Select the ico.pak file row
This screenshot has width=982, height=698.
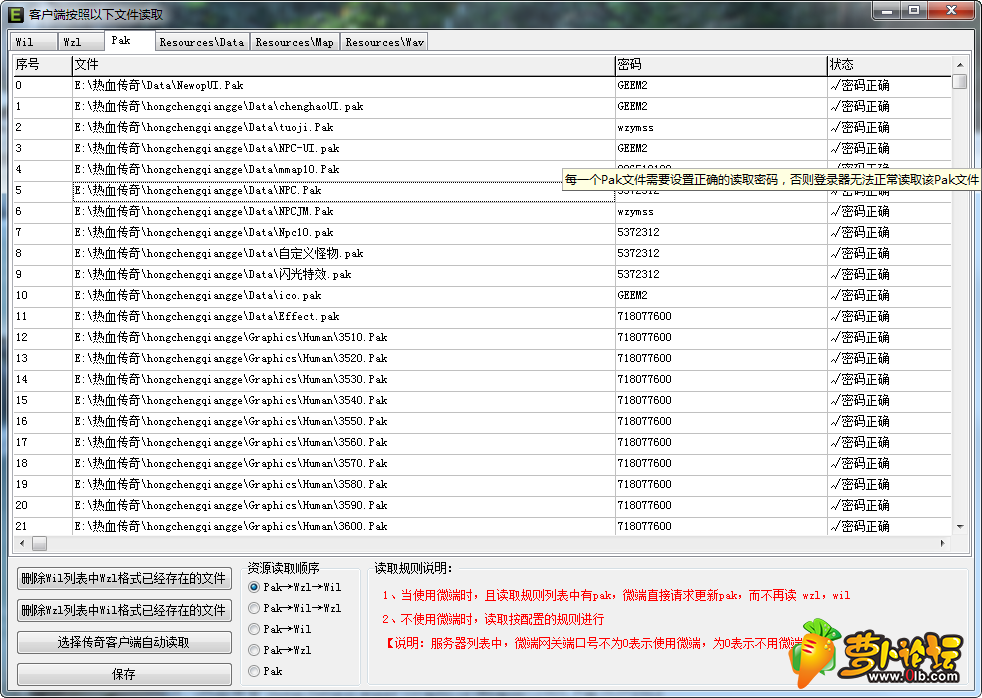coord(482,295)
